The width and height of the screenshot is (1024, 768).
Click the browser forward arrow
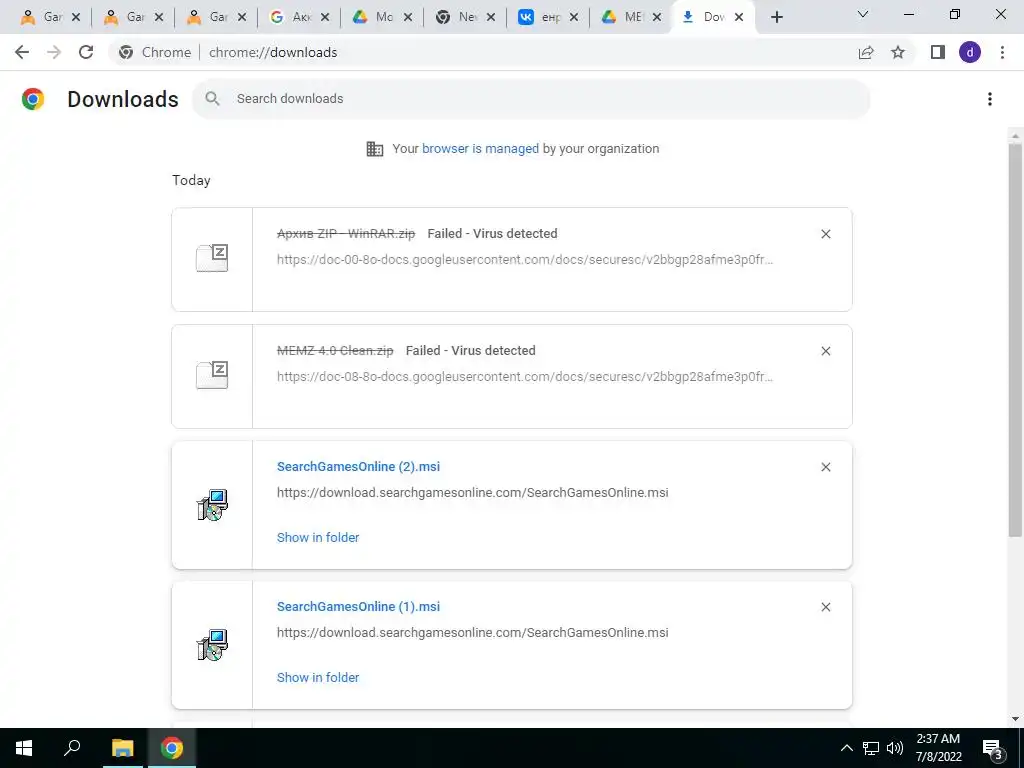(x=54, y=52)
